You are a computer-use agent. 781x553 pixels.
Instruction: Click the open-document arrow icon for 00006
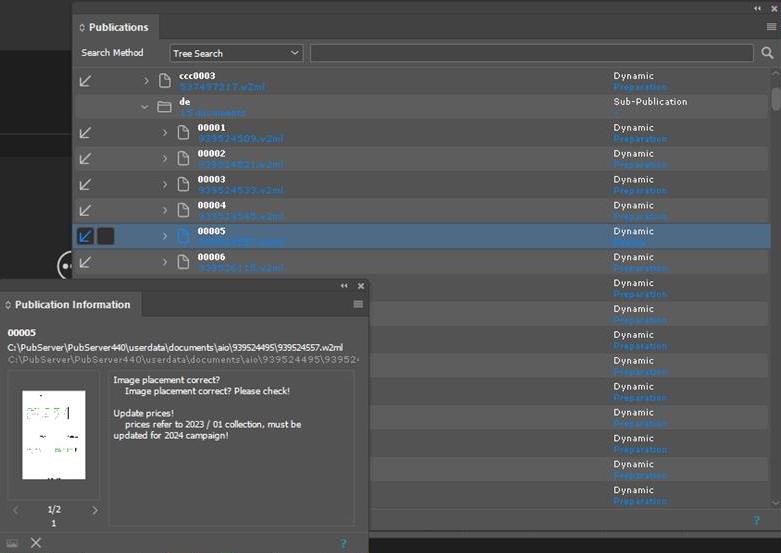coord(85,262)
